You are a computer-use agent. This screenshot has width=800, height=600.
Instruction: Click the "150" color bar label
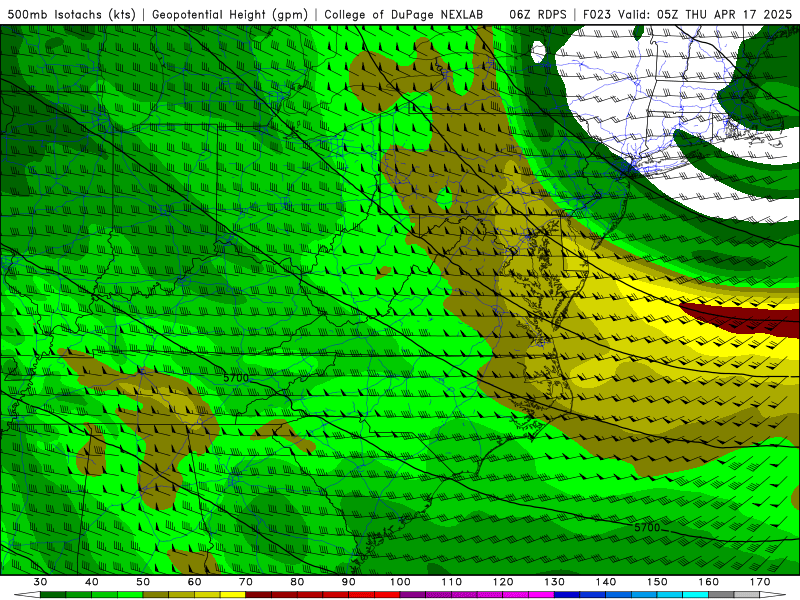(657, 582)
